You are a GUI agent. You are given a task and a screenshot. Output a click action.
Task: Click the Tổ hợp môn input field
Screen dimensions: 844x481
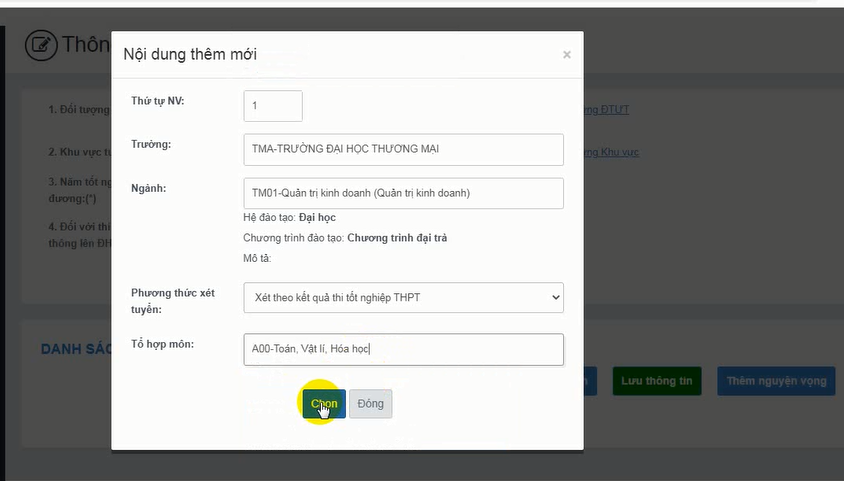403,349
